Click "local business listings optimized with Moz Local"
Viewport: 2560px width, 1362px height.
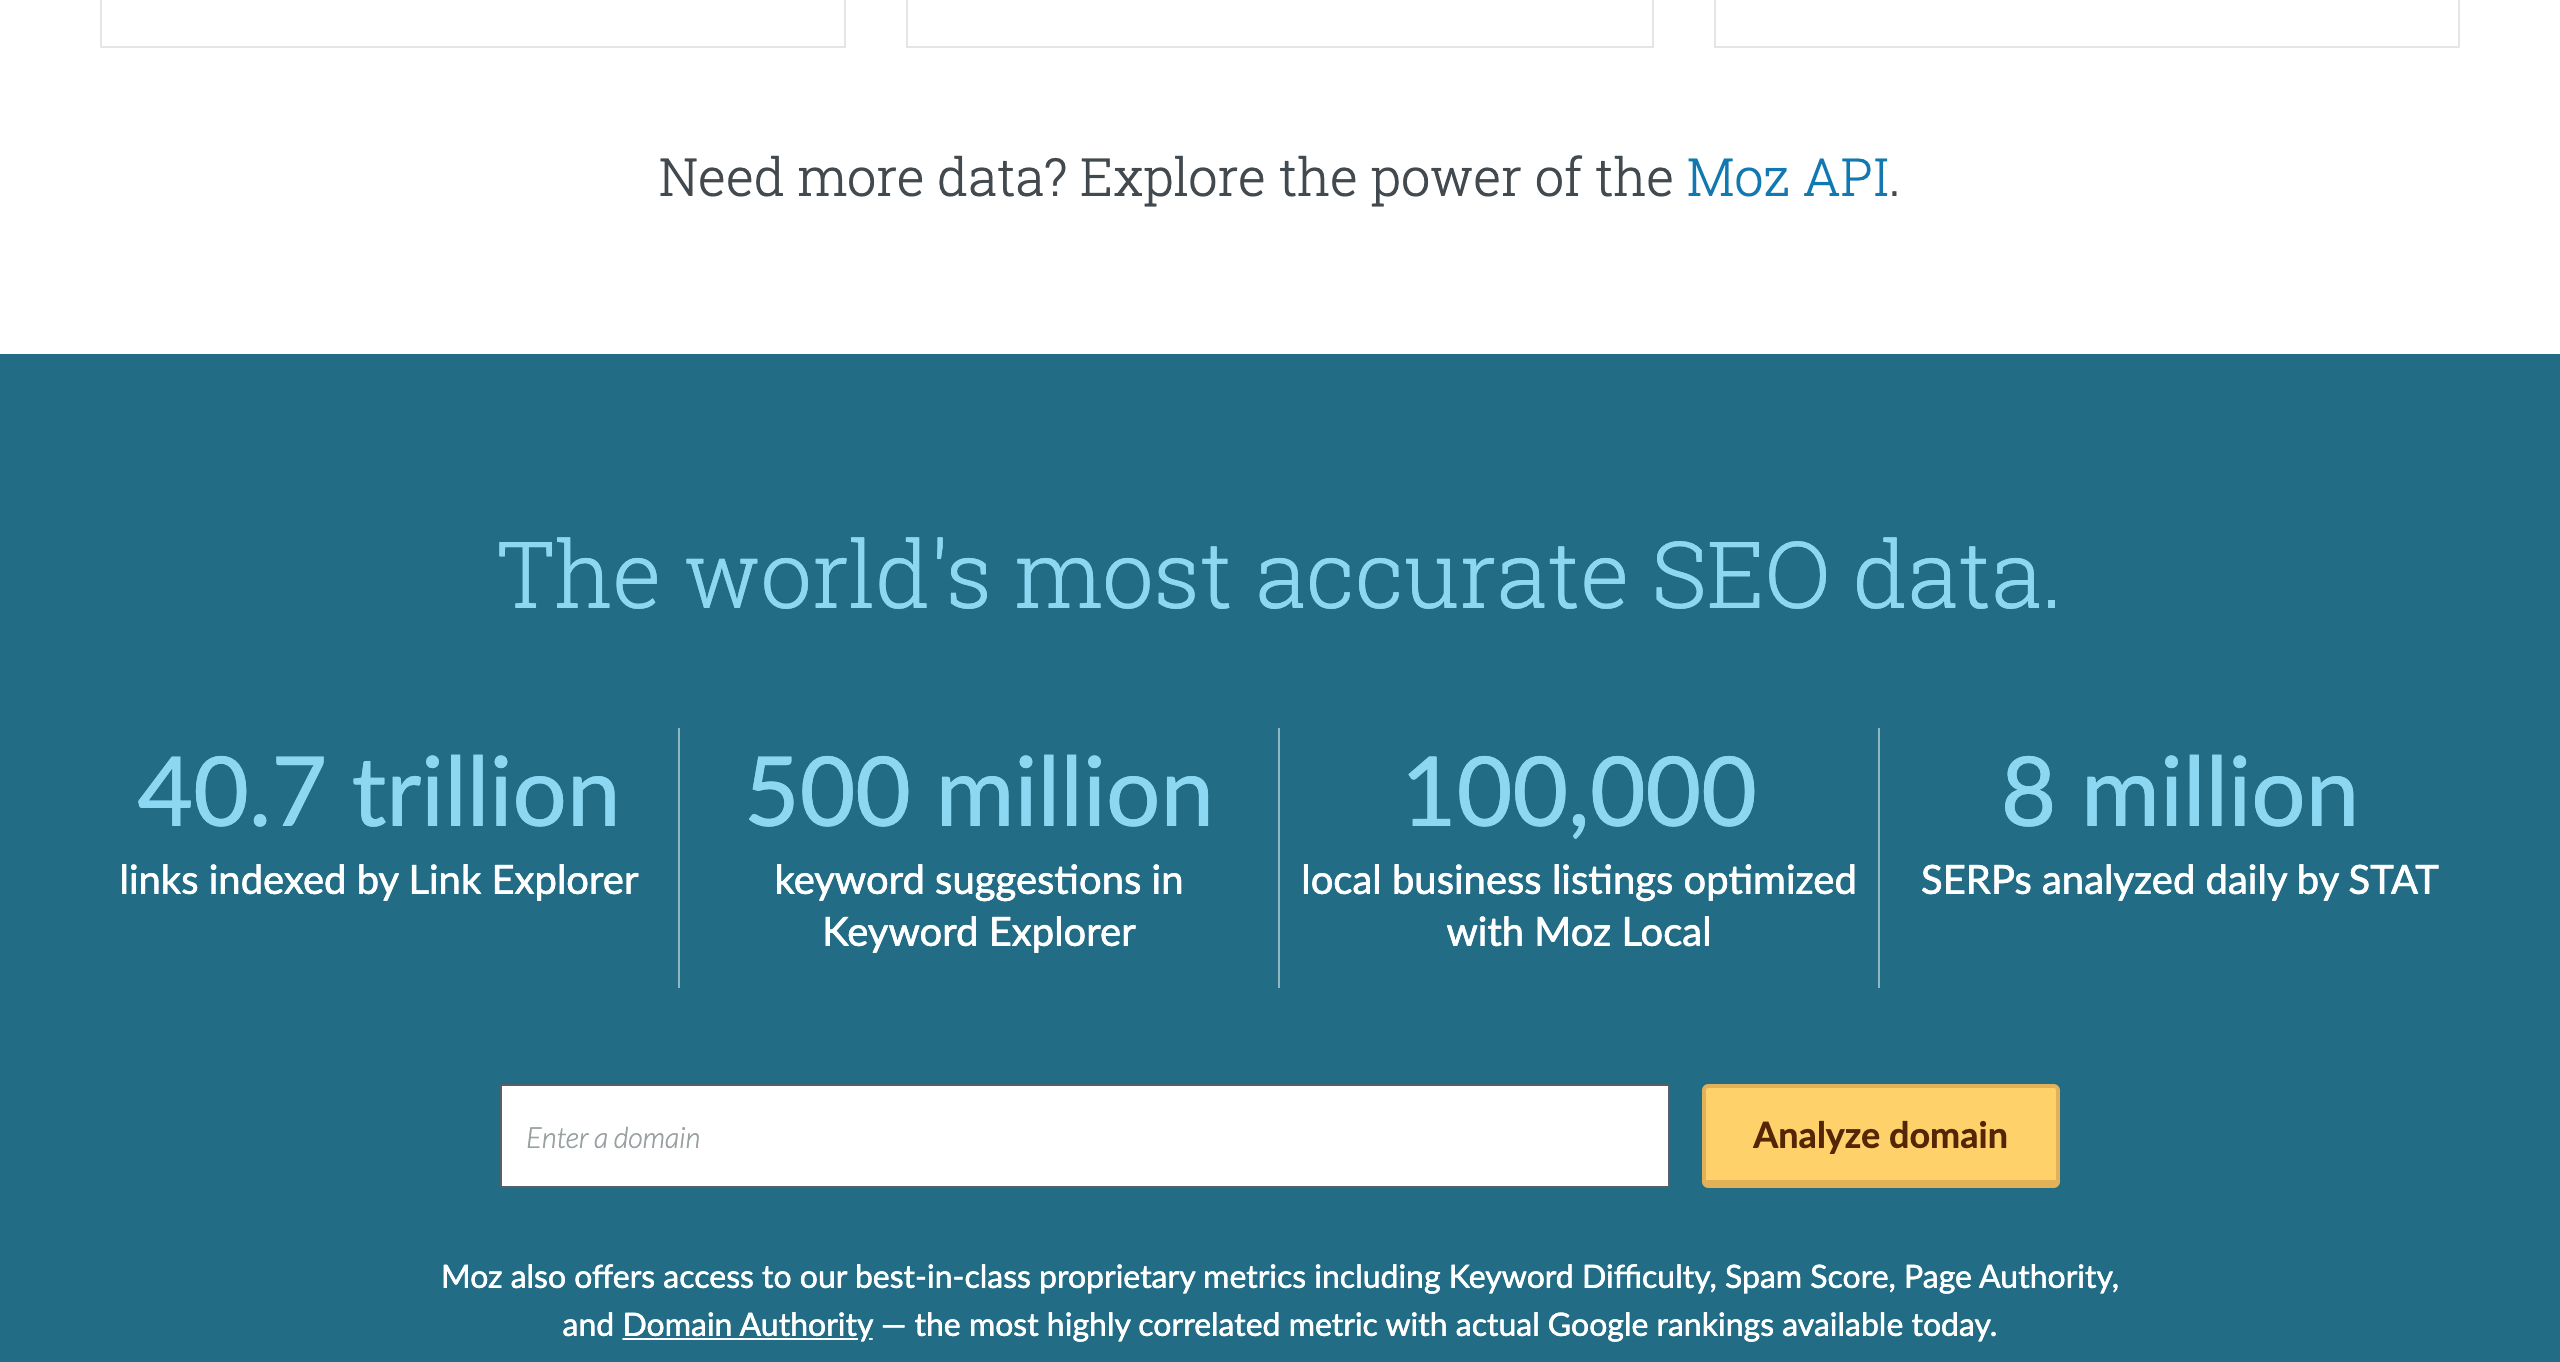point(1579,906)
